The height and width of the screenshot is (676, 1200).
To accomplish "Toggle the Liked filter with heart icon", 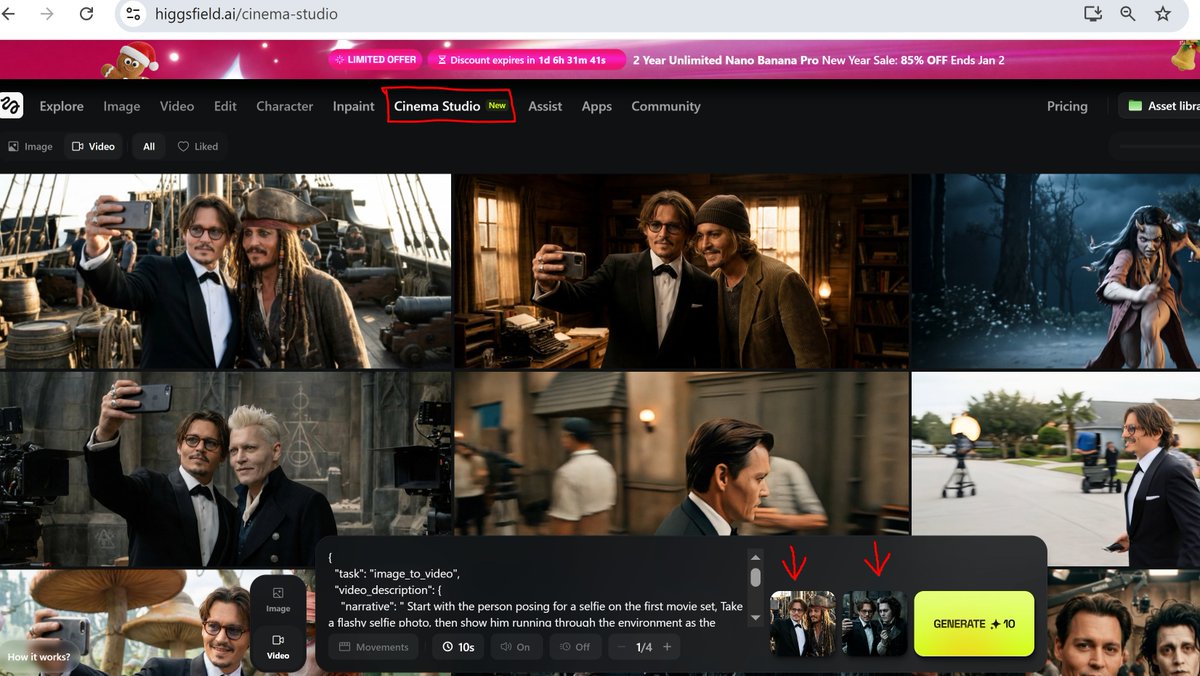I will coord(198,146).
